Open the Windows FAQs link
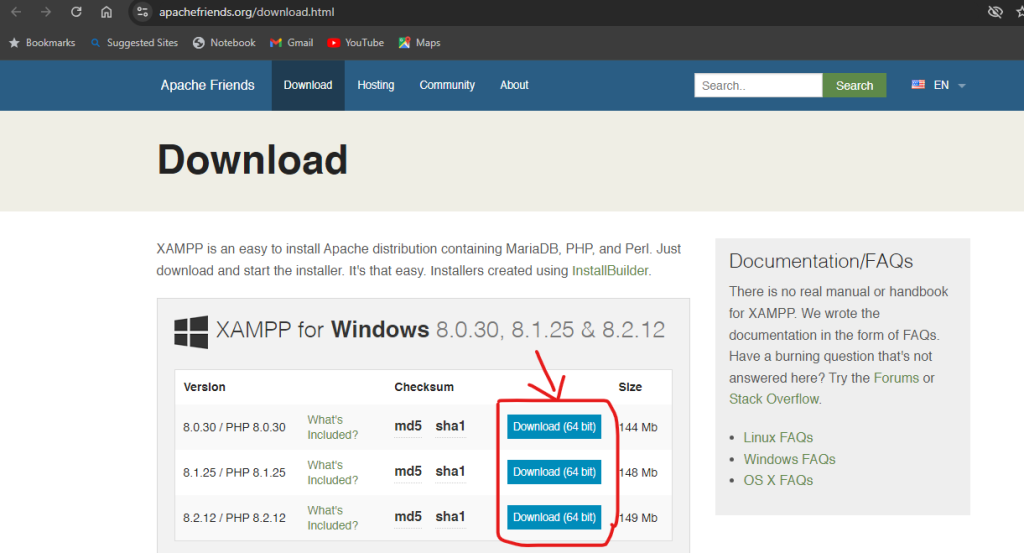The height and width of the screenshot is (553, 1024). [789, 459]
